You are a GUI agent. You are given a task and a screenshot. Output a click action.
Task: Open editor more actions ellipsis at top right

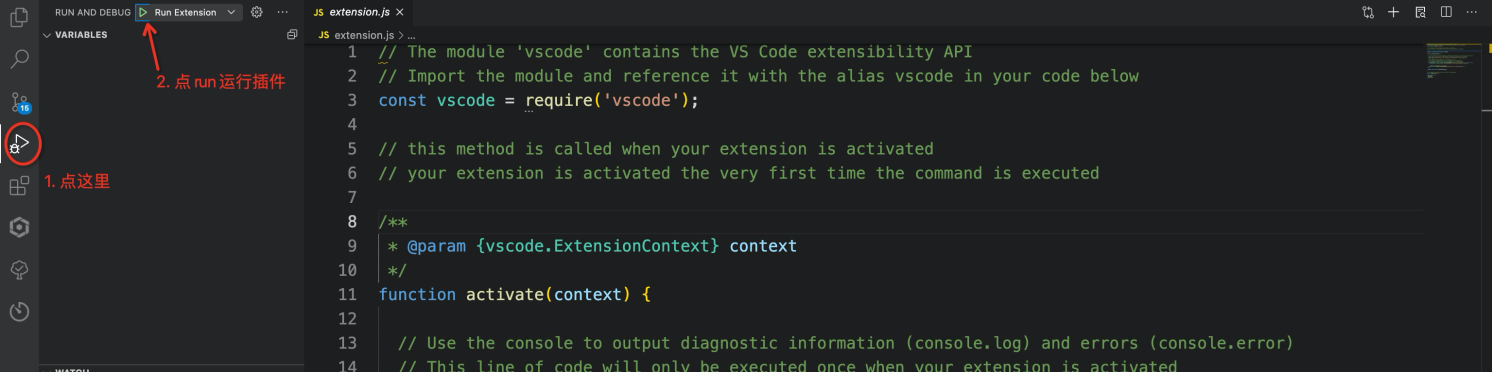(x=1472, y=12)
